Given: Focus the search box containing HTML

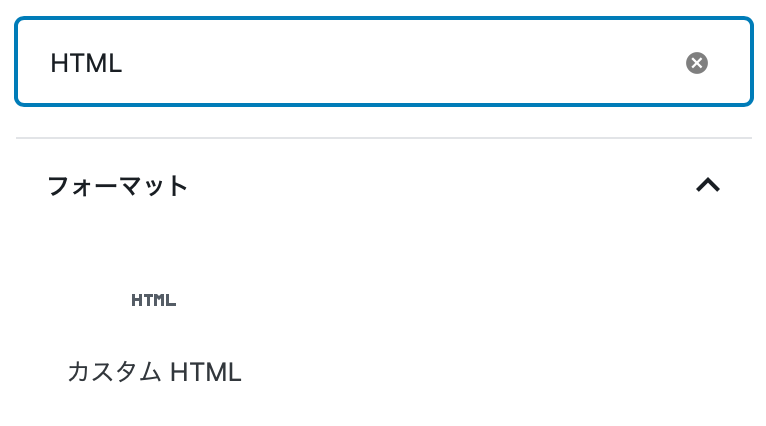Looking at the screenshot, I should (384, 62).
